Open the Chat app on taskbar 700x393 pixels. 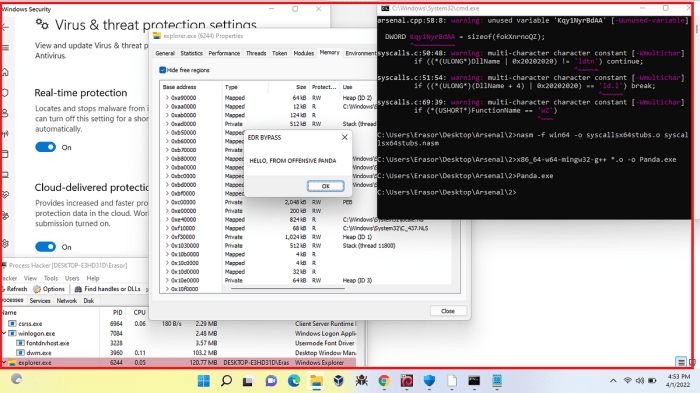tap(271, 380)
